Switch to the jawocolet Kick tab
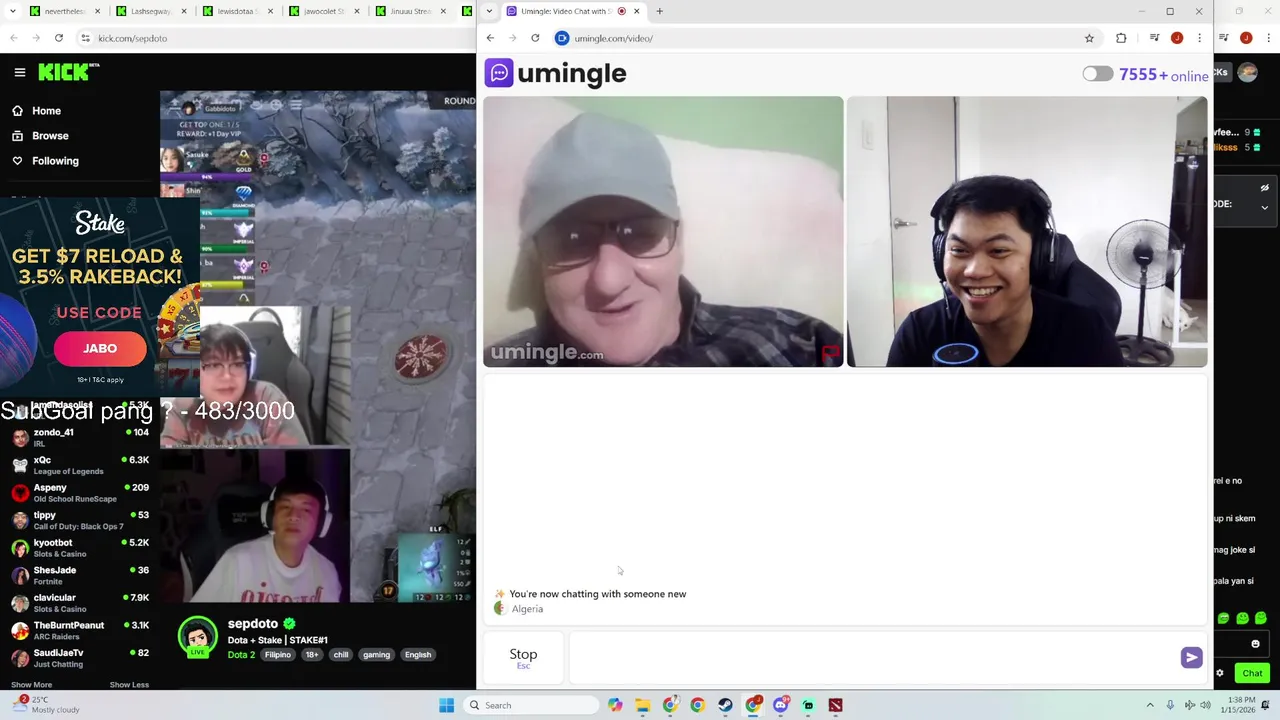Viewport: 1280px width, 720px height. tap(322, 11)
